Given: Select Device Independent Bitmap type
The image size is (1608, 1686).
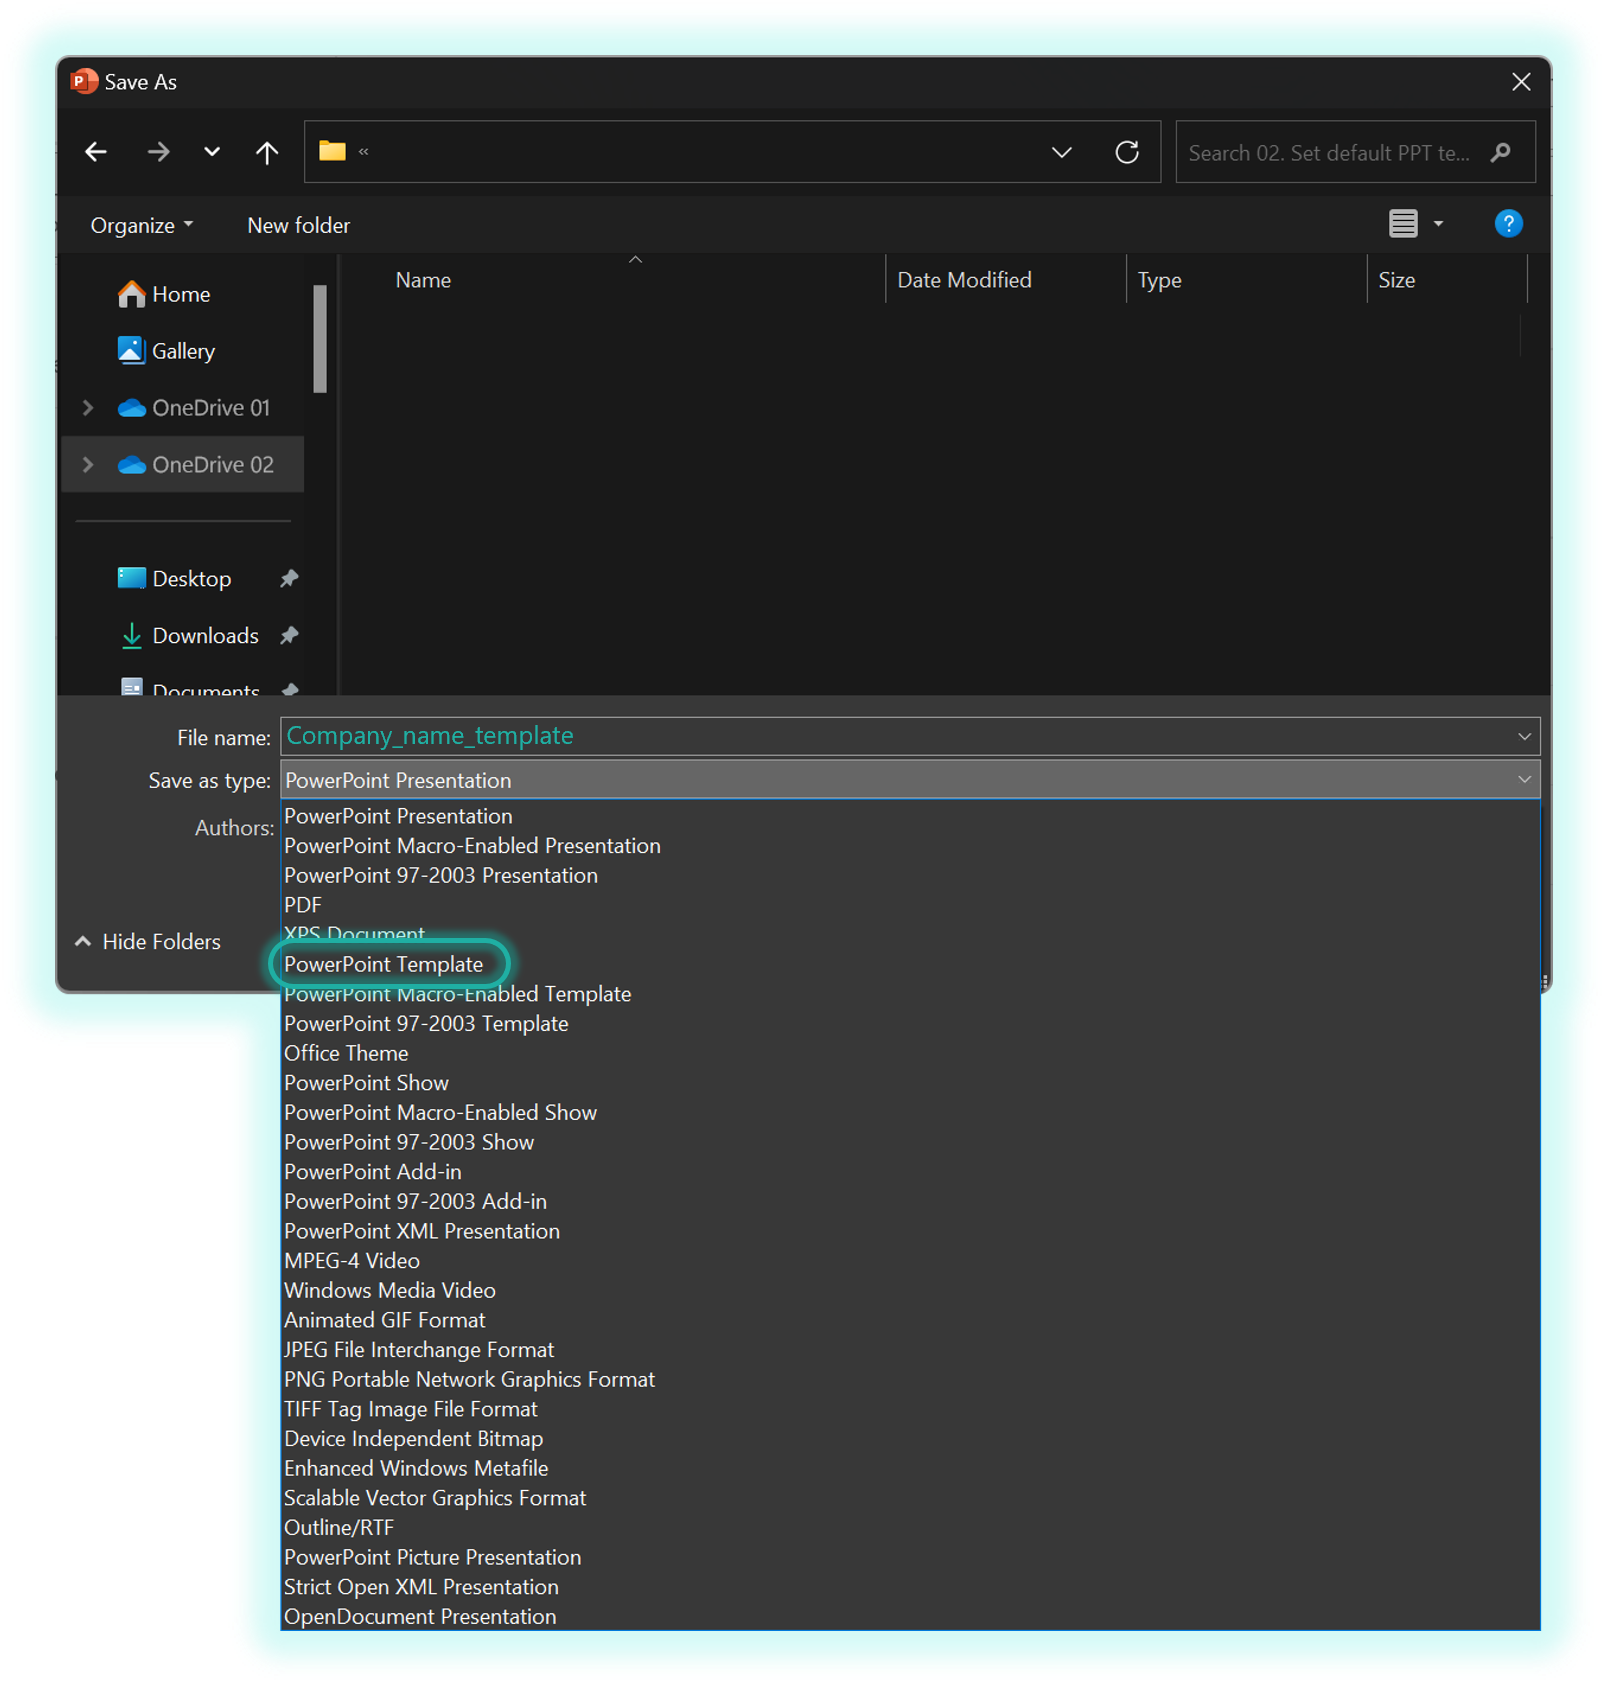Looking at the screenshot, I should point(910,1439).
